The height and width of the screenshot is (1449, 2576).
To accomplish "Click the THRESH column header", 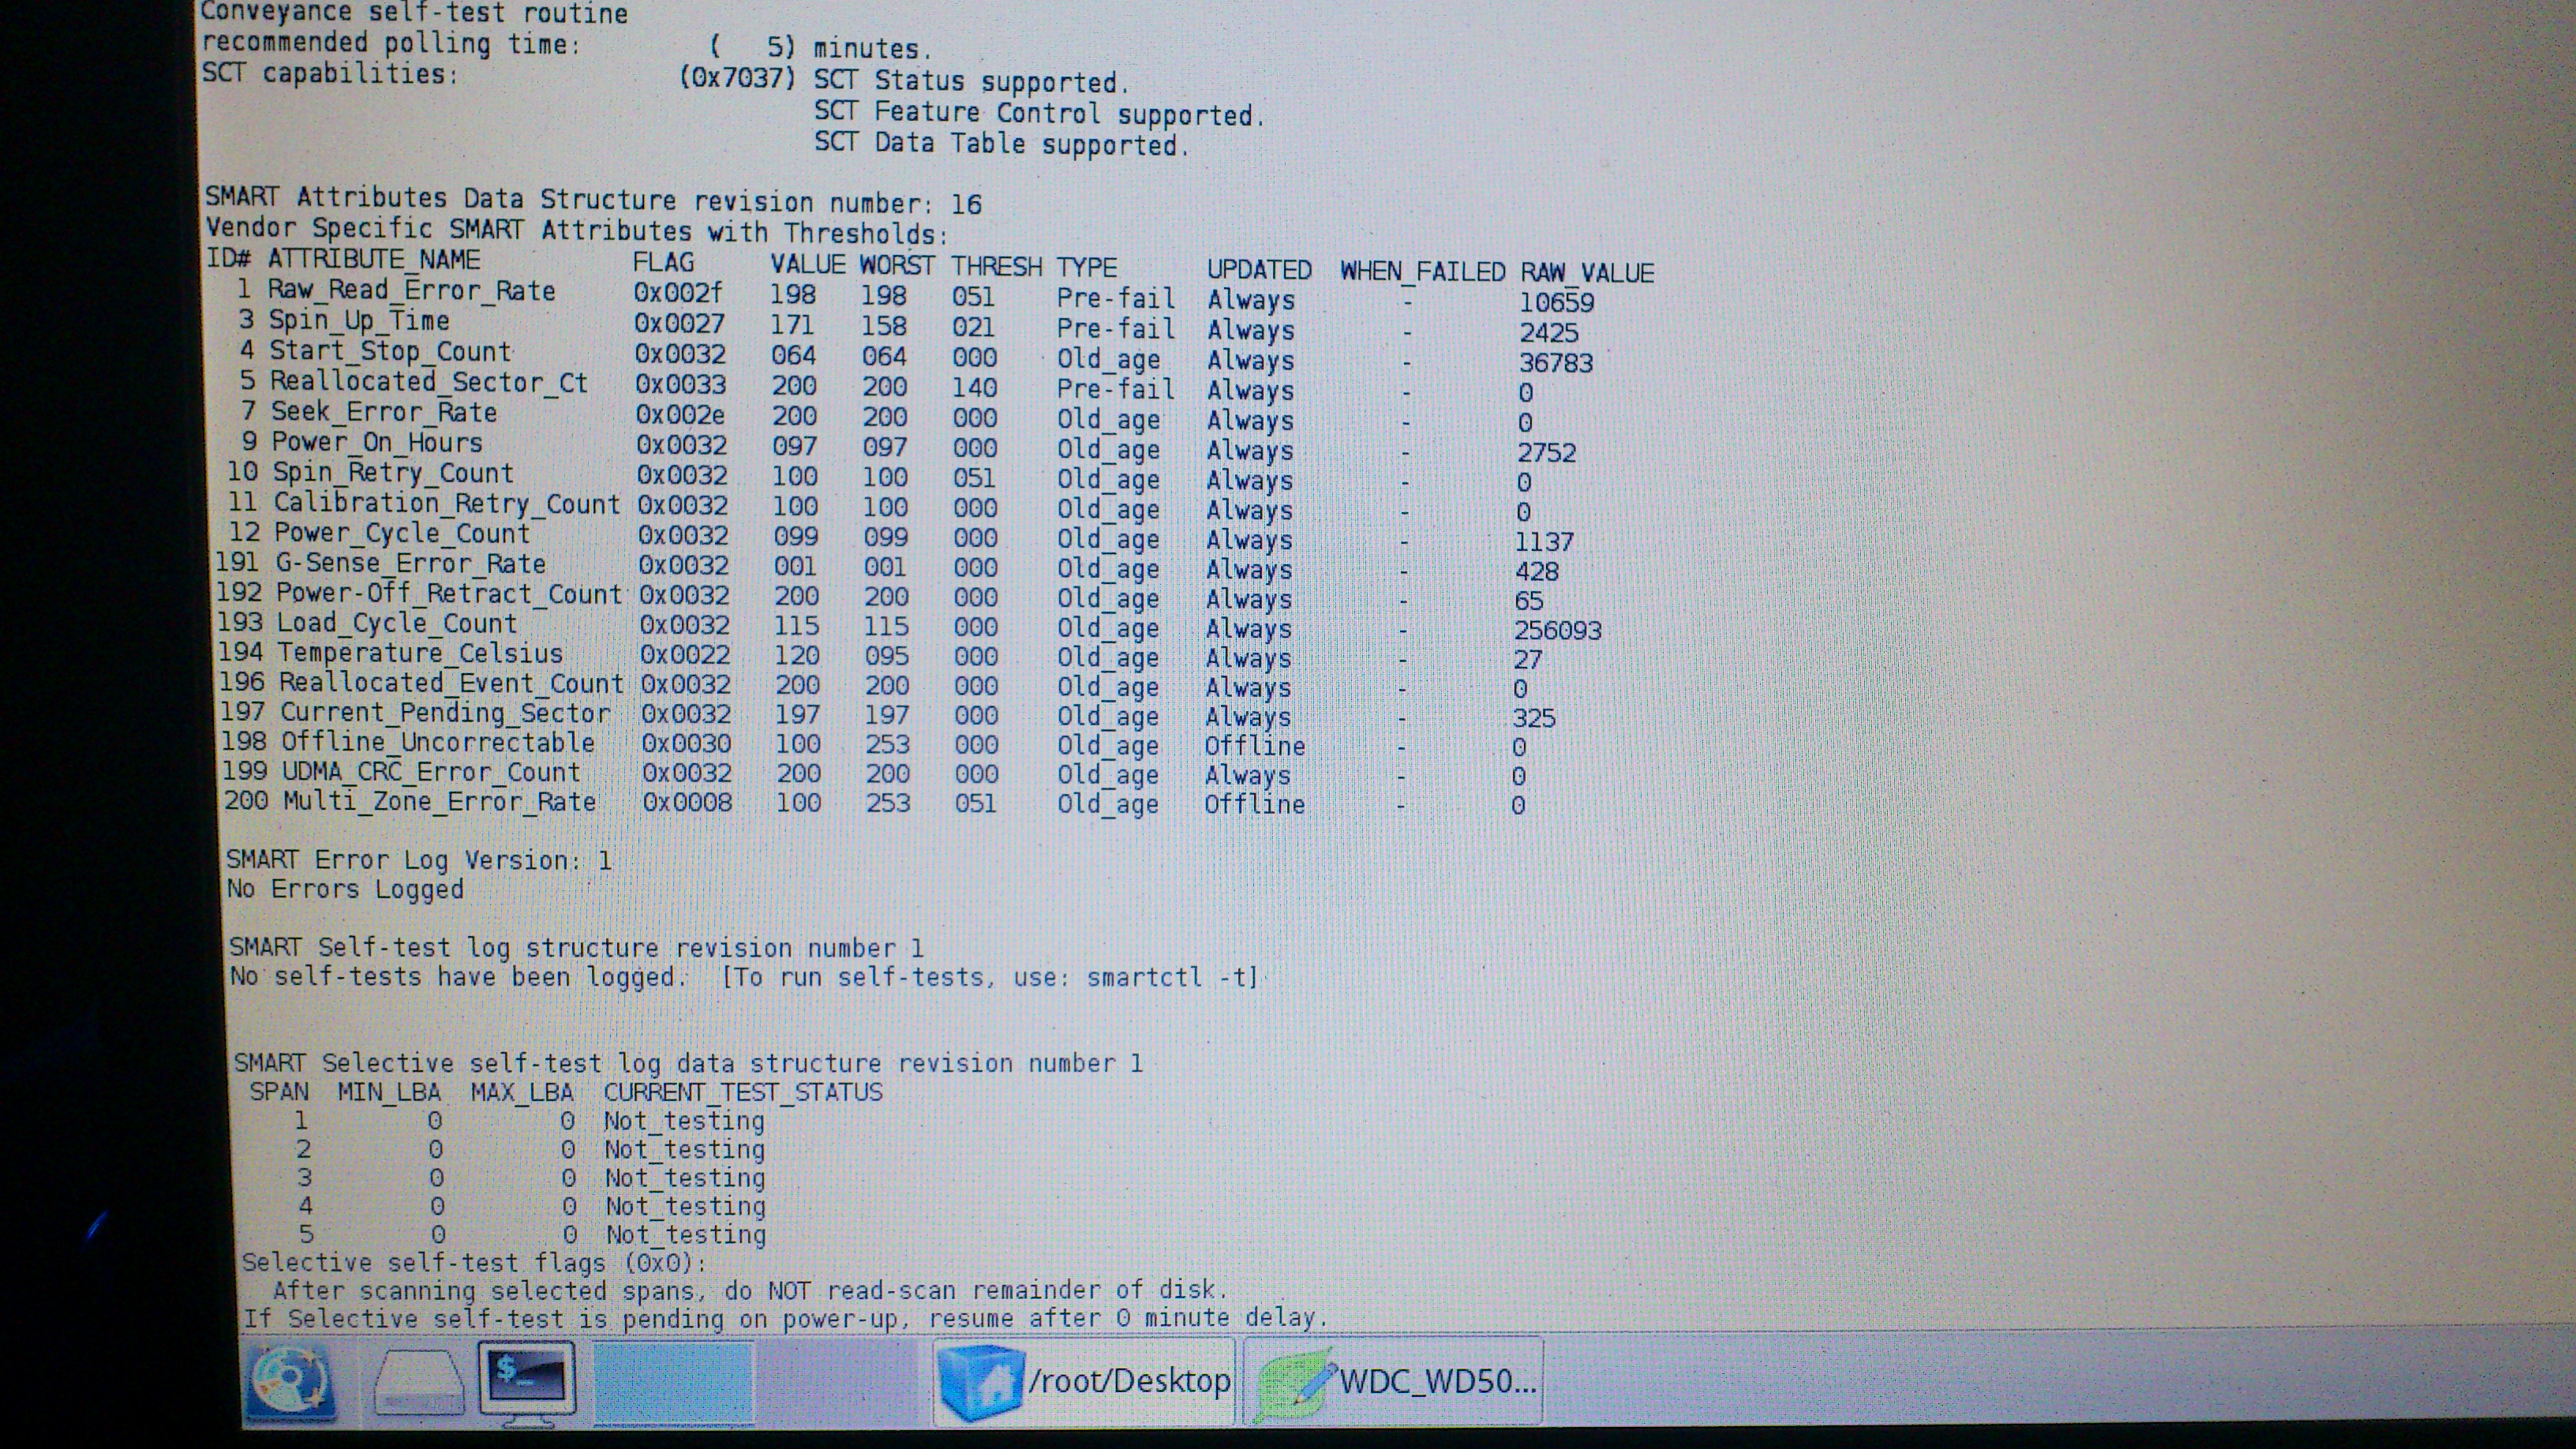I will 996,266.
